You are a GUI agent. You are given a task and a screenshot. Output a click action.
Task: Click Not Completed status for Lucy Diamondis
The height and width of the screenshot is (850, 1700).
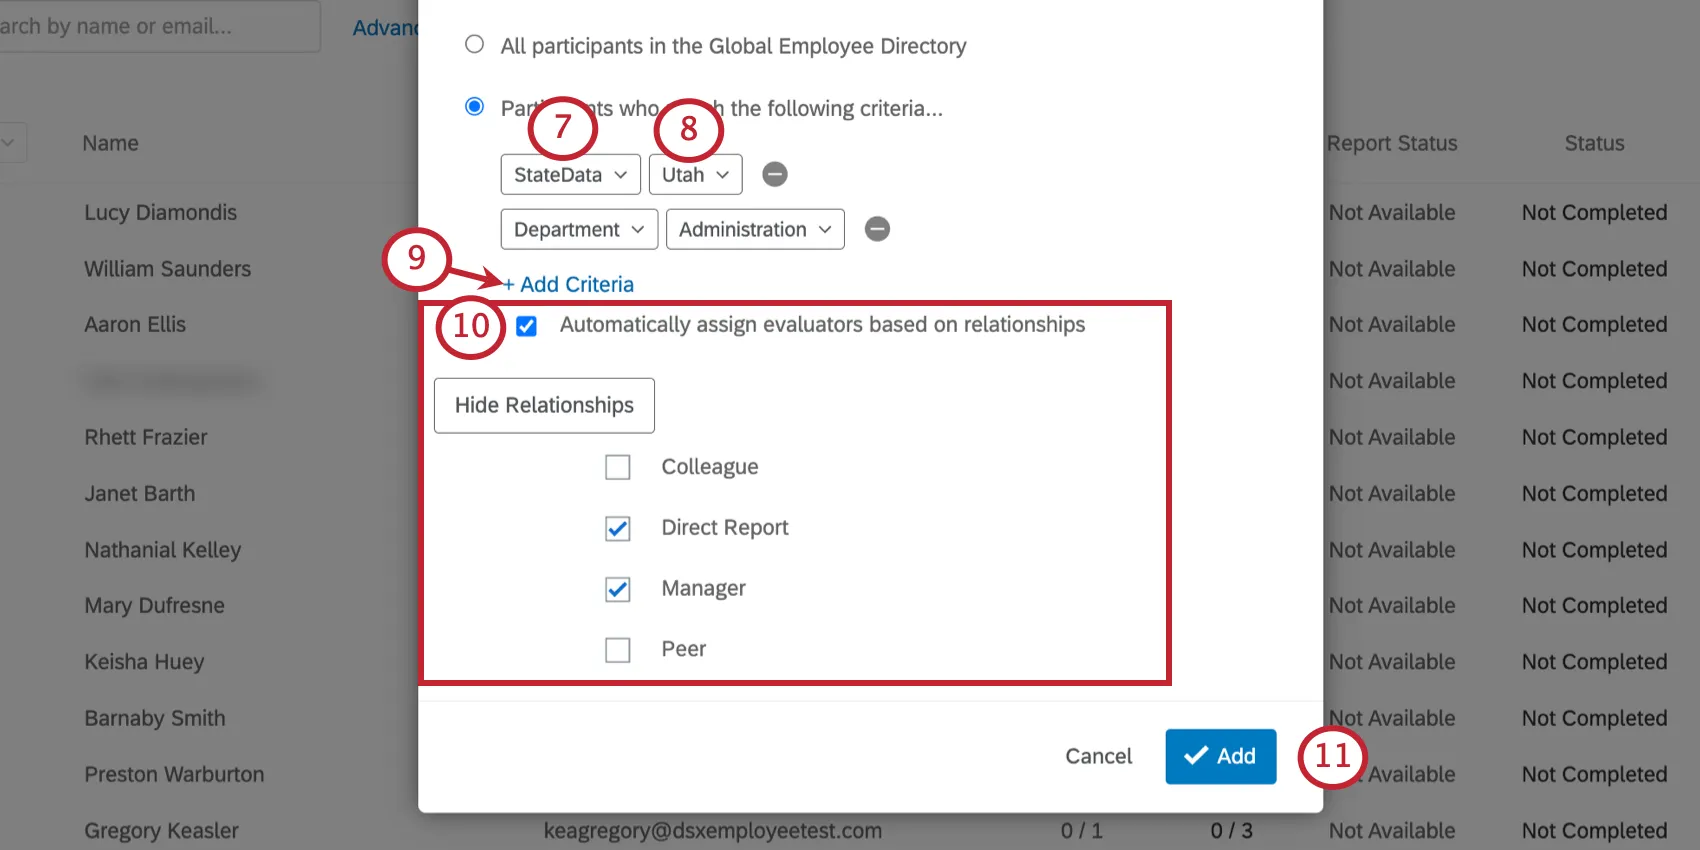(x=1594, y=212)
